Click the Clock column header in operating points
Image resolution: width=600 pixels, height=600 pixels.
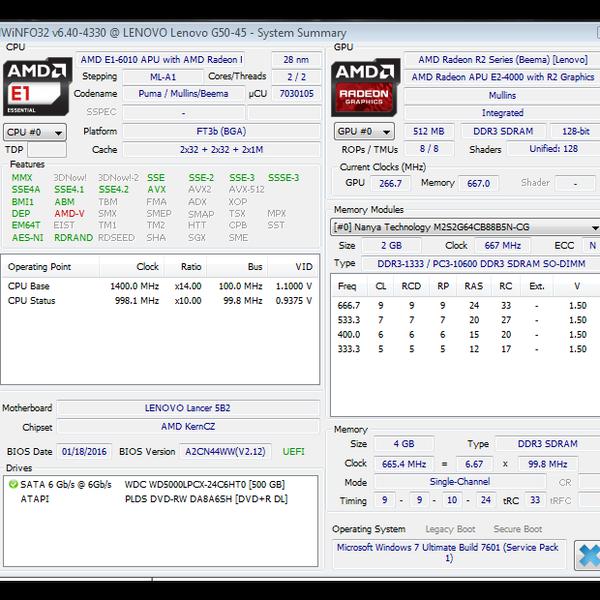point(132,267)
